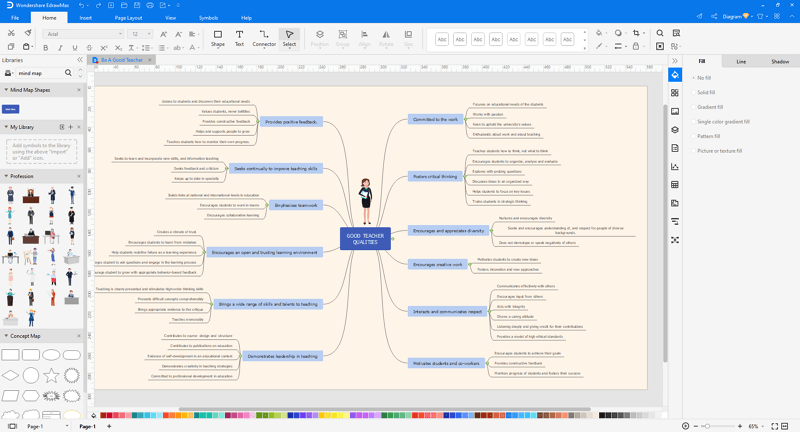Select the Pattern fill option

(x=708, y=136)
